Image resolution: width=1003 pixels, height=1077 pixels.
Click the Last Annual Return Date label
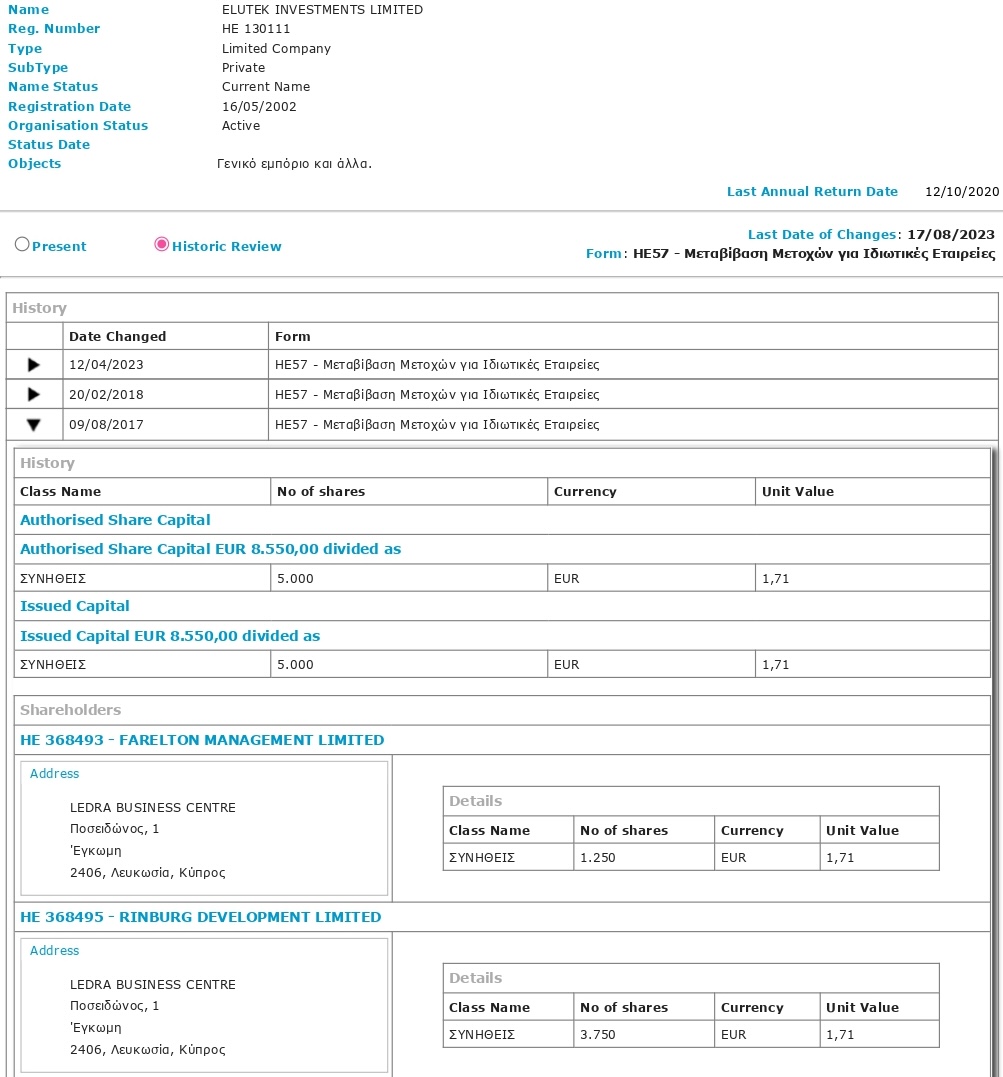click(x=812, y=192)
